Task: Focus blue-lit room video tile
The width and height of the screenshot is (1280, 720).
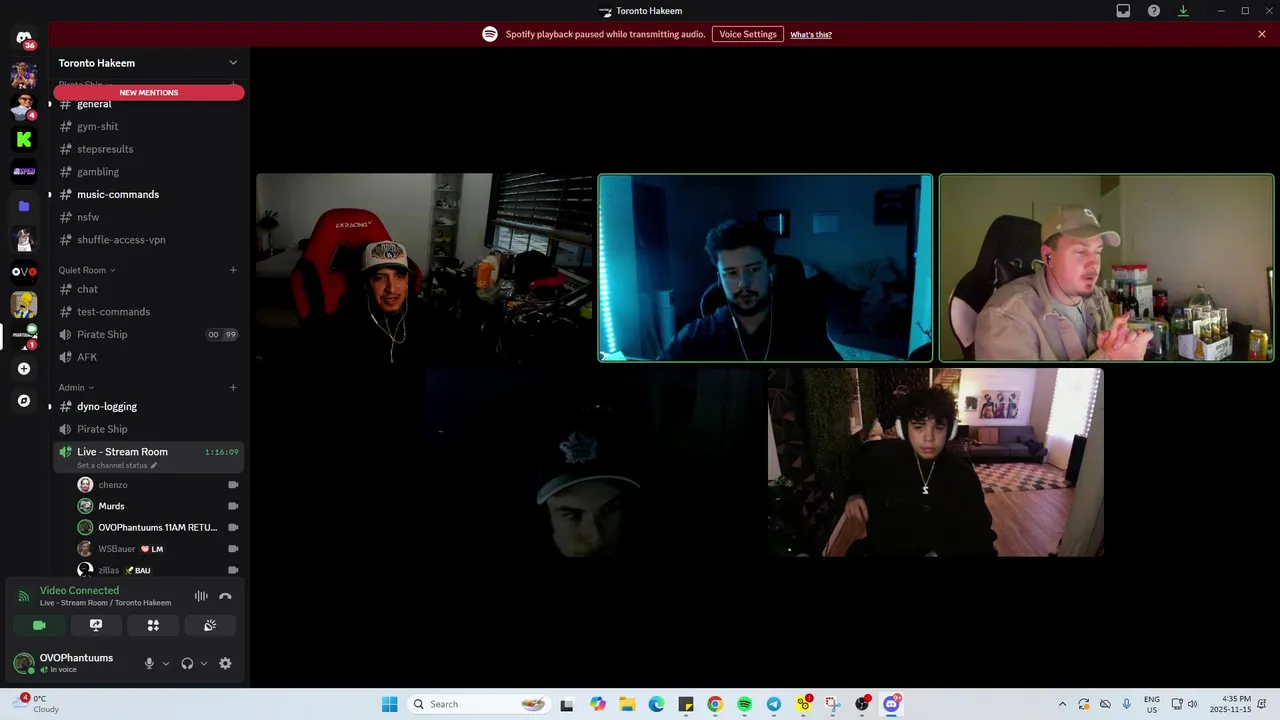Action: tap(765, 268)
